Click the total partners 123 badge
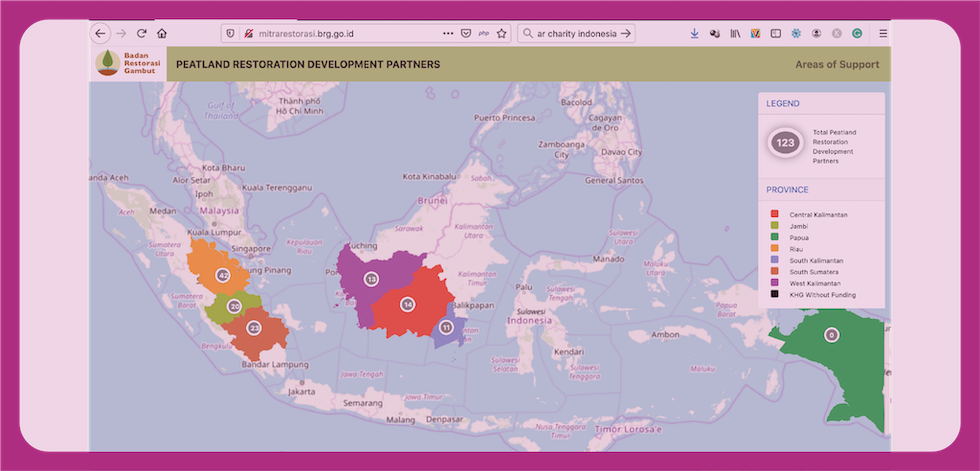The width and height of the screenshot is (980, 471). pyautogui.click(x=785, y=142)
